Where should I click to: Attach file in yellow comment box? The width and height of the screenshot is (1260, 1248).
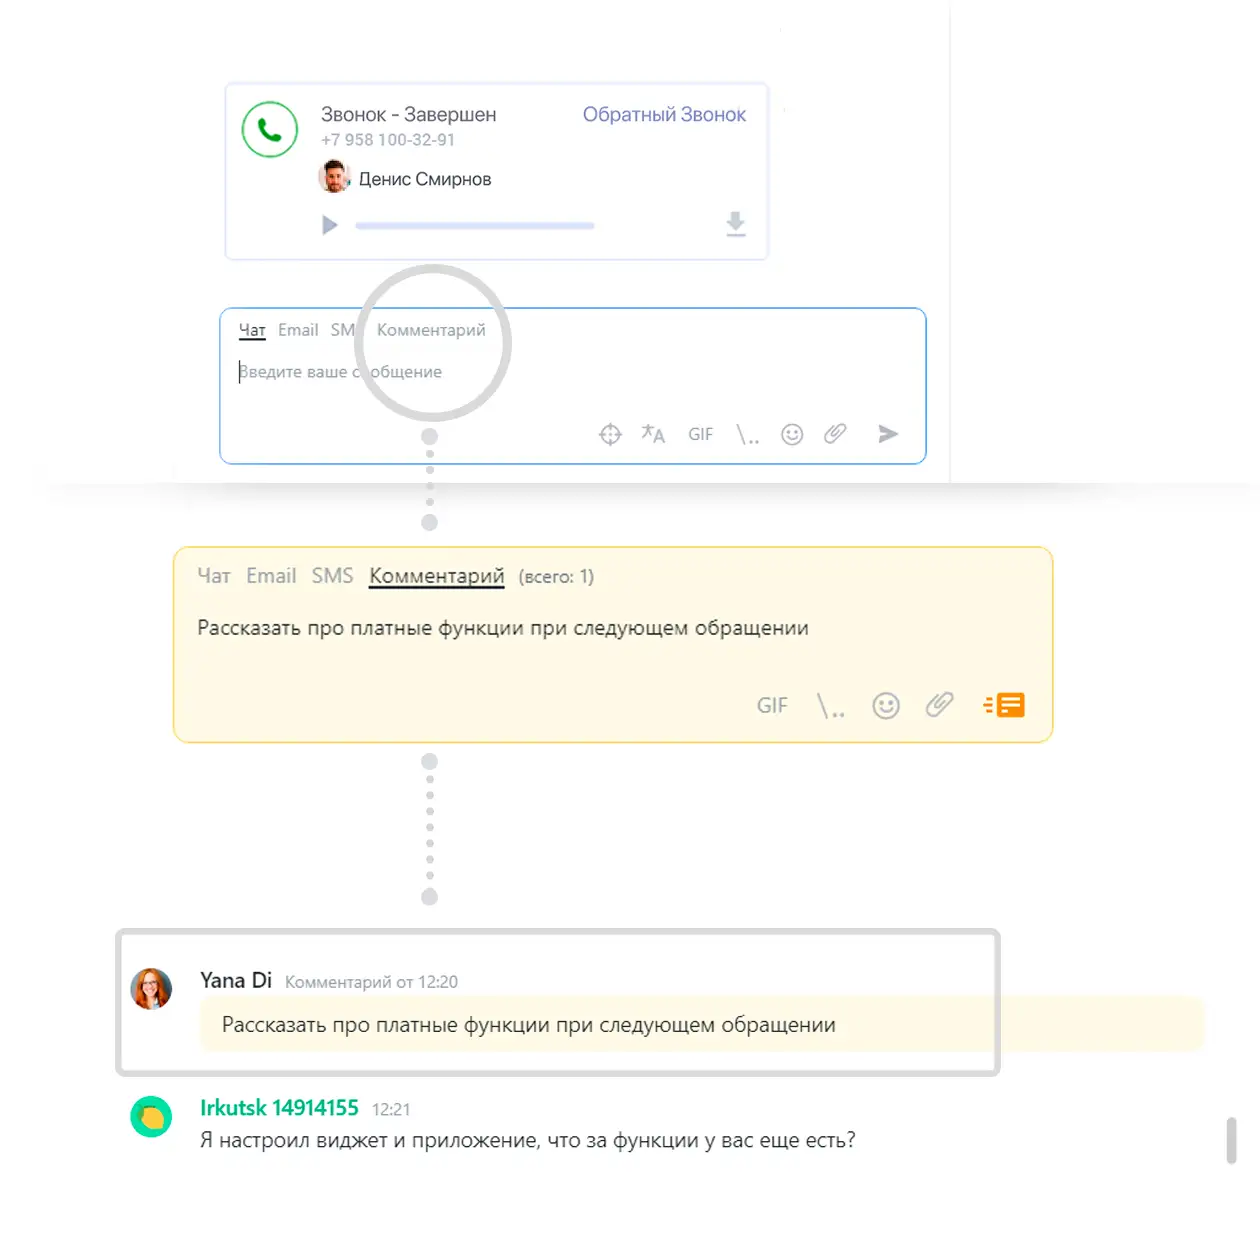point(939,705)
